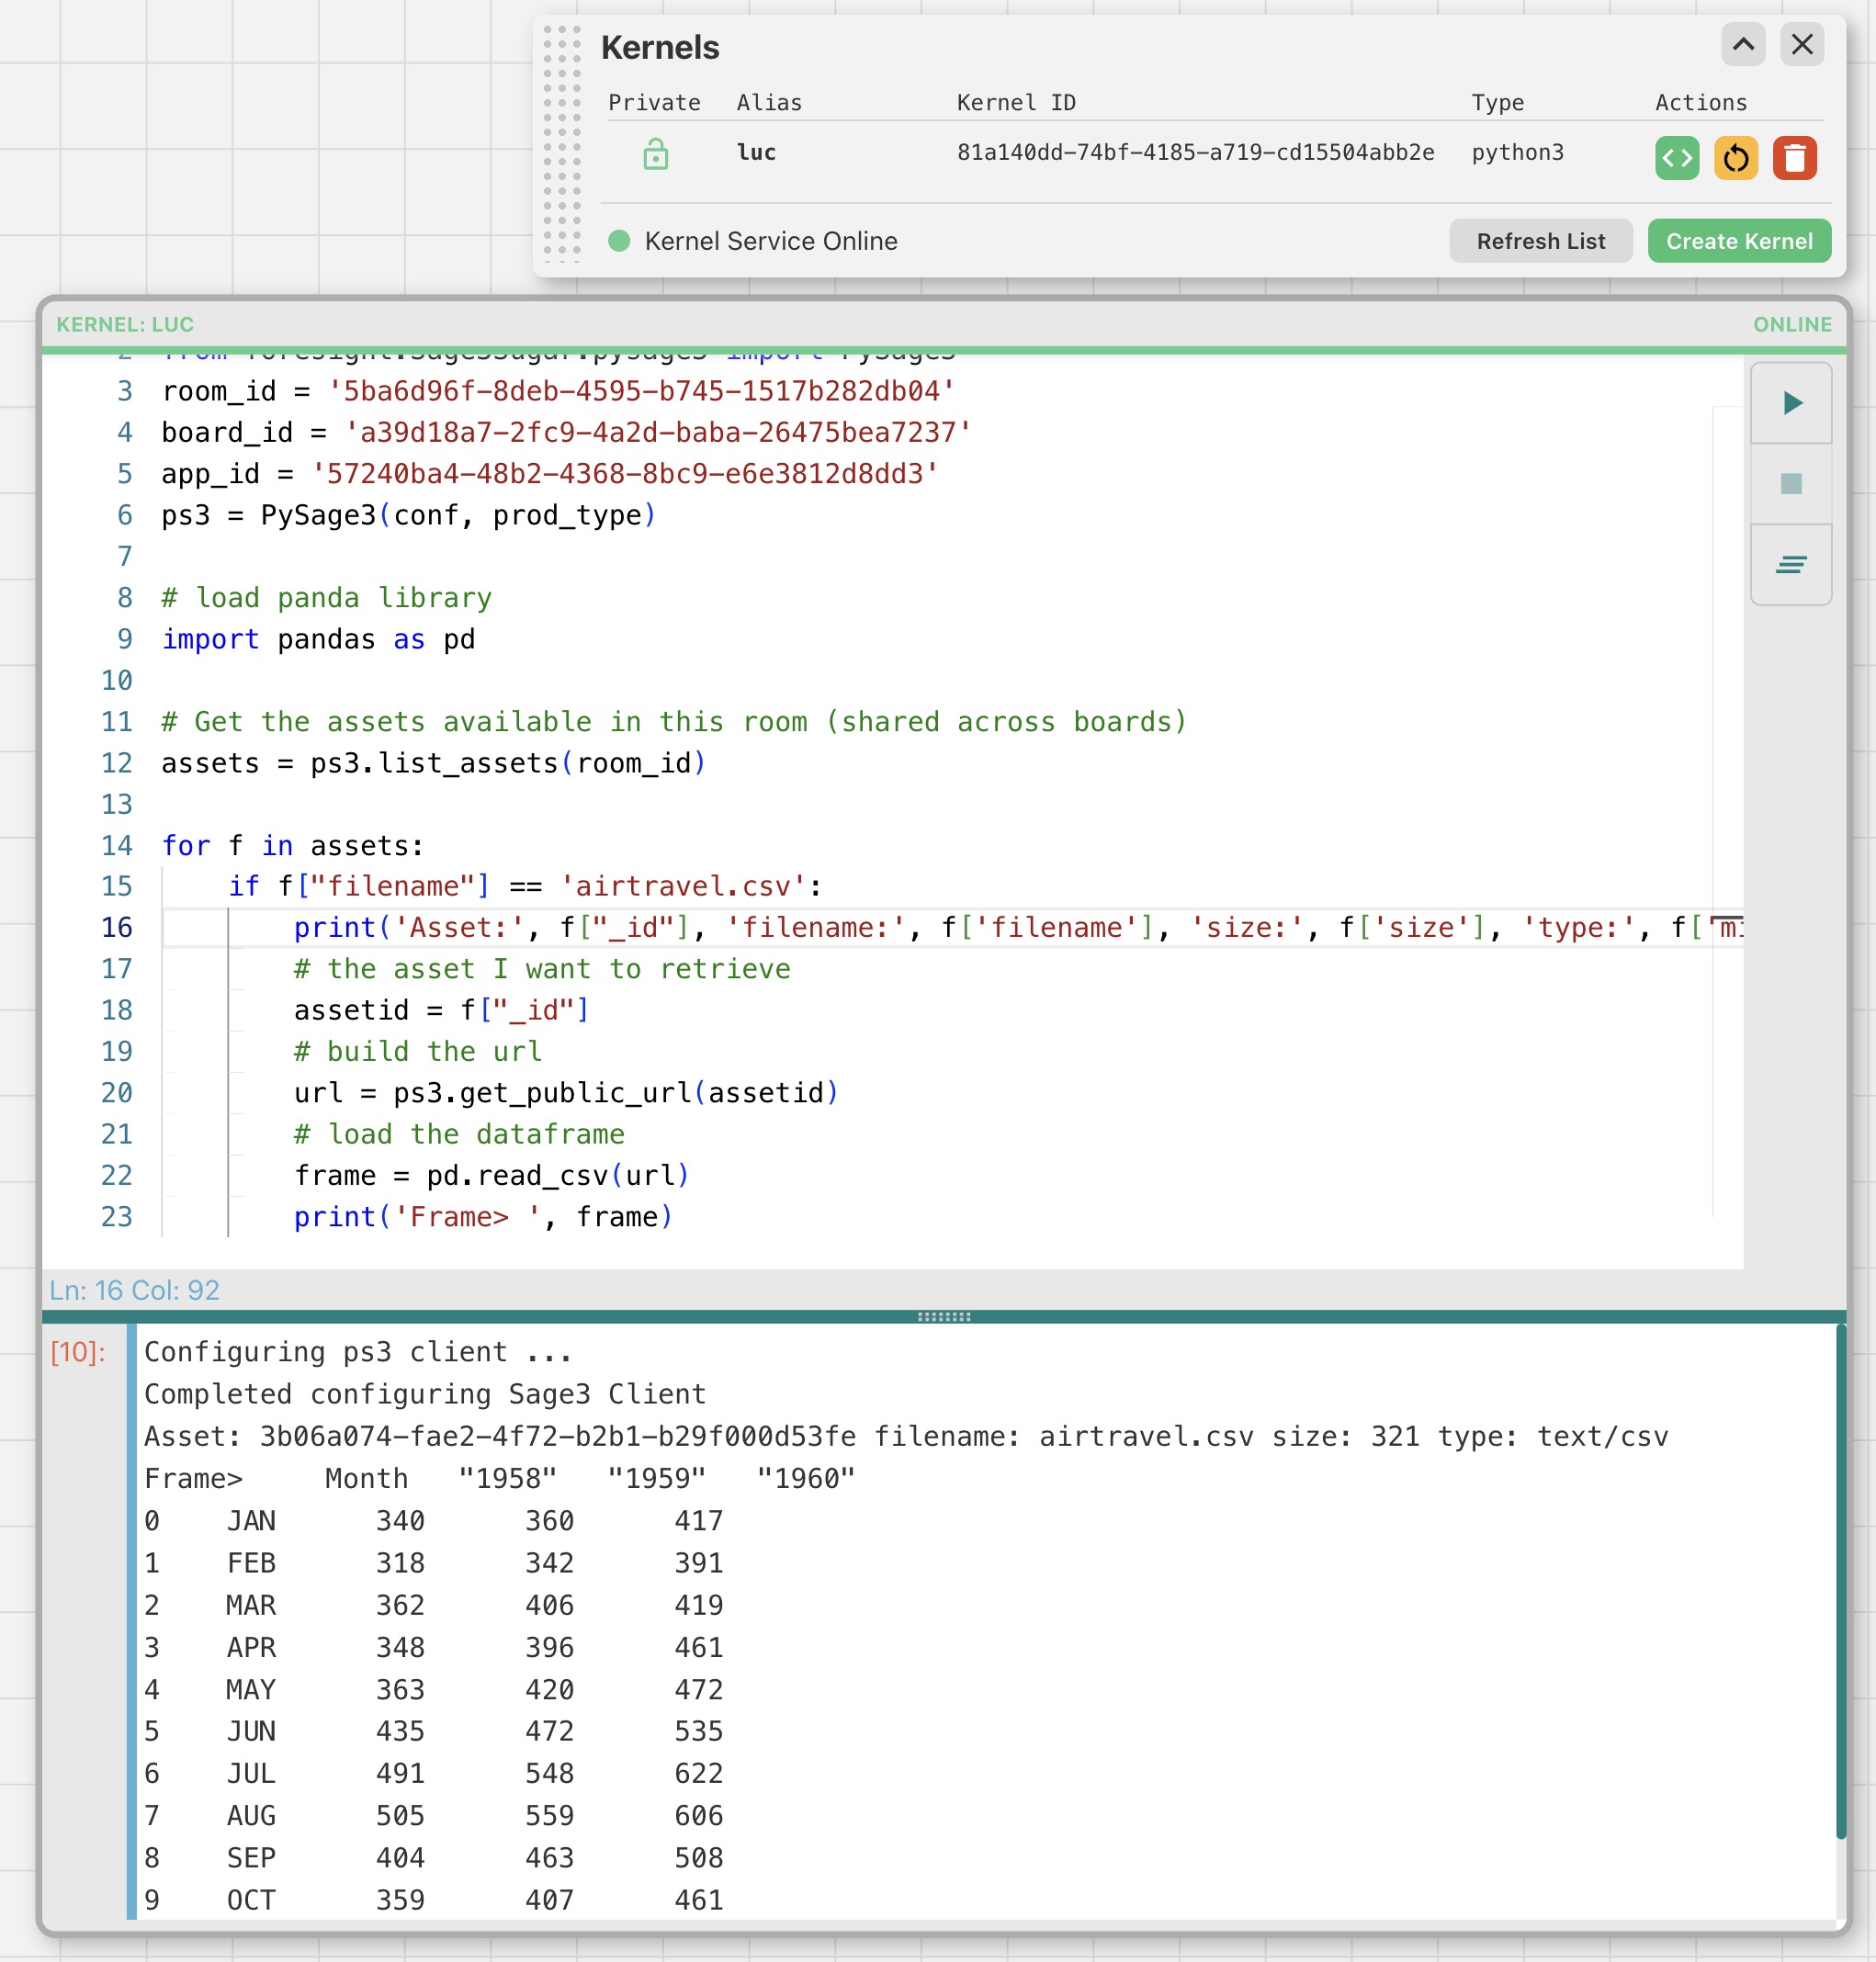Image resolution: width=1876 pixels, height=1962 pixels.
Task: Click the import pandas line
Action: coord(318,639)
